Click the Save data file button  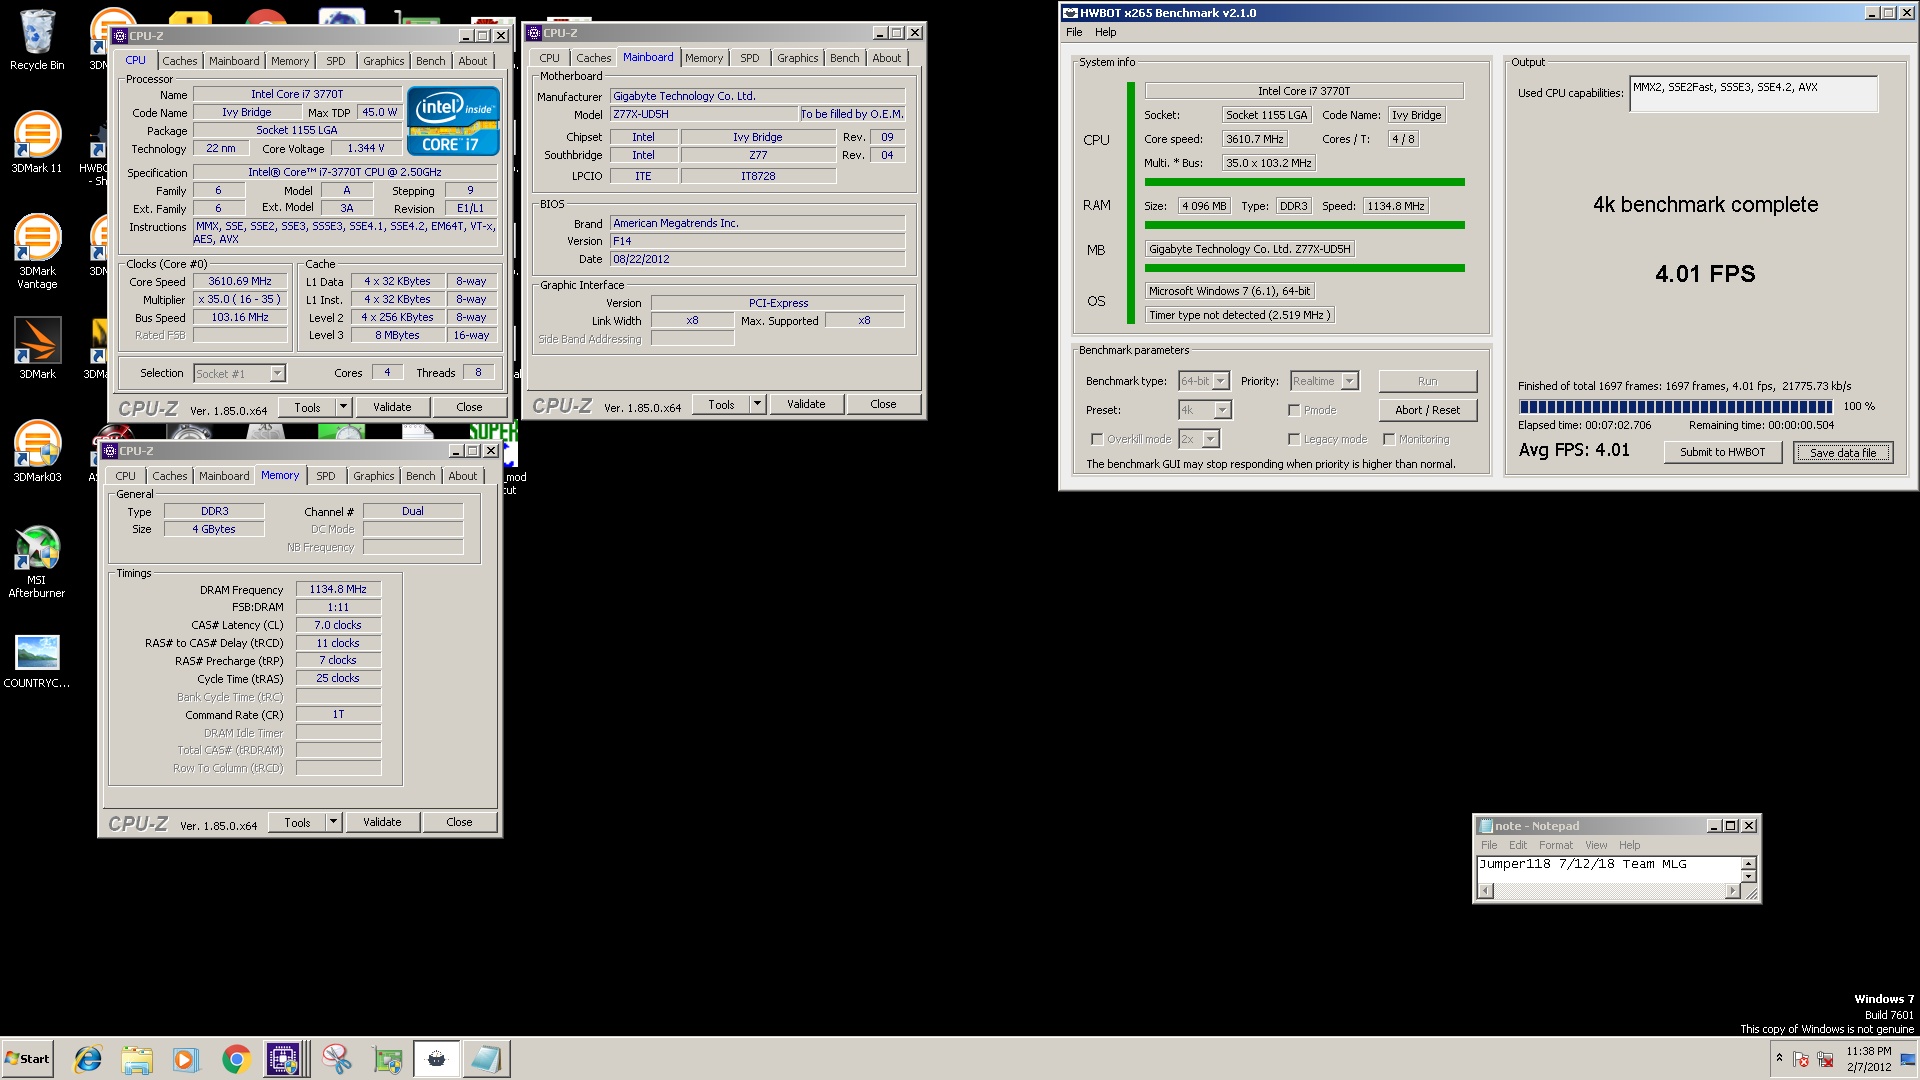pos(1843,452)
